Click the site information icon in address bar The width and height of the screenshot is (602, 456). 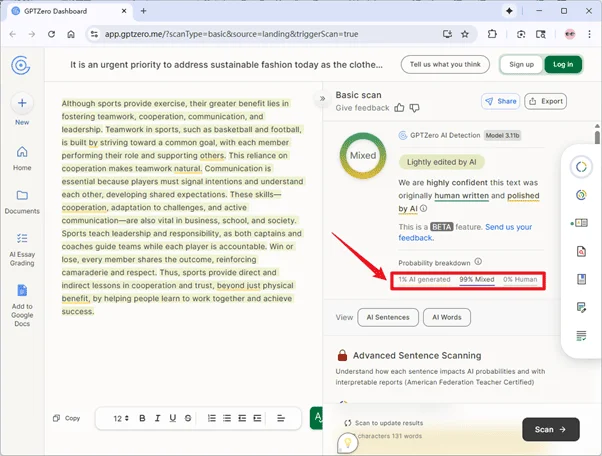(94, 34)
